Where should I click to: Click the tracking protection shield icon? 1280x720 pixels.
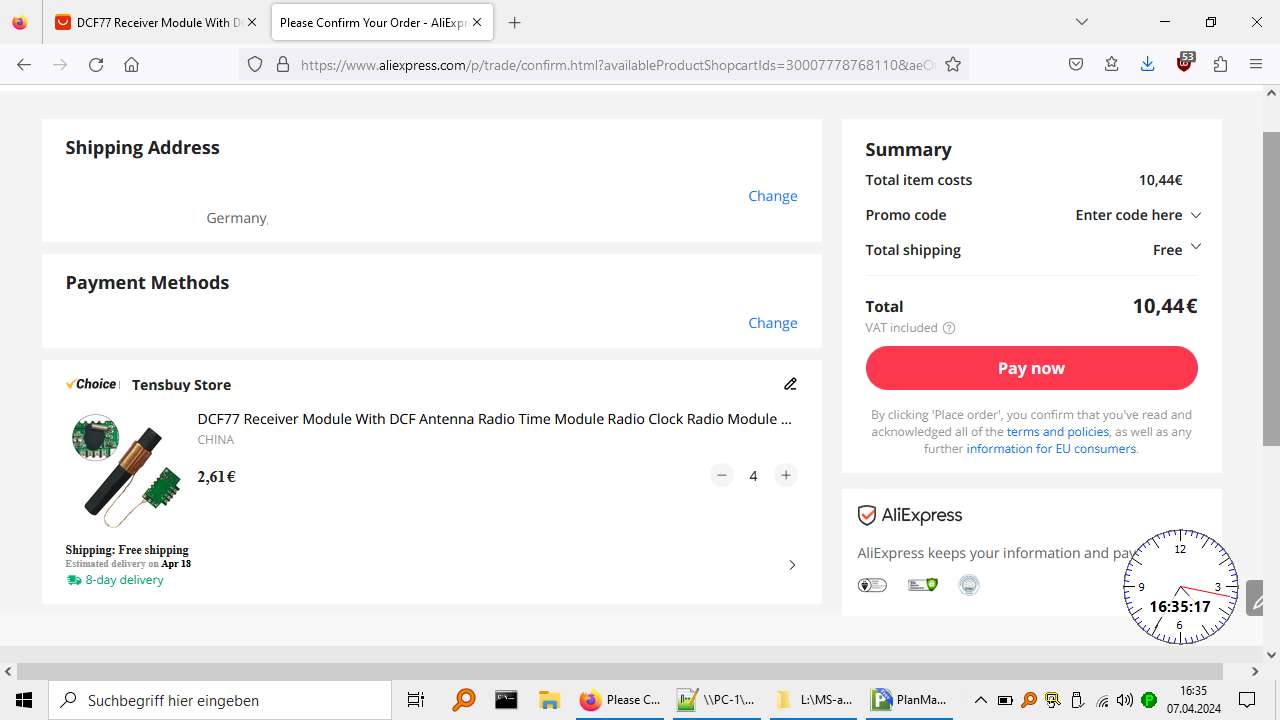255,64
